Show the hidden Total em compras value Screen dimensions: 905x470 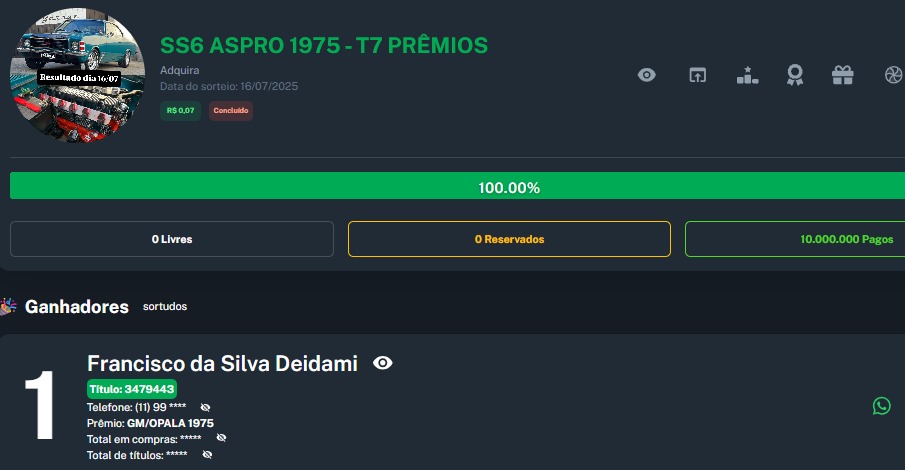coord(221,438)
